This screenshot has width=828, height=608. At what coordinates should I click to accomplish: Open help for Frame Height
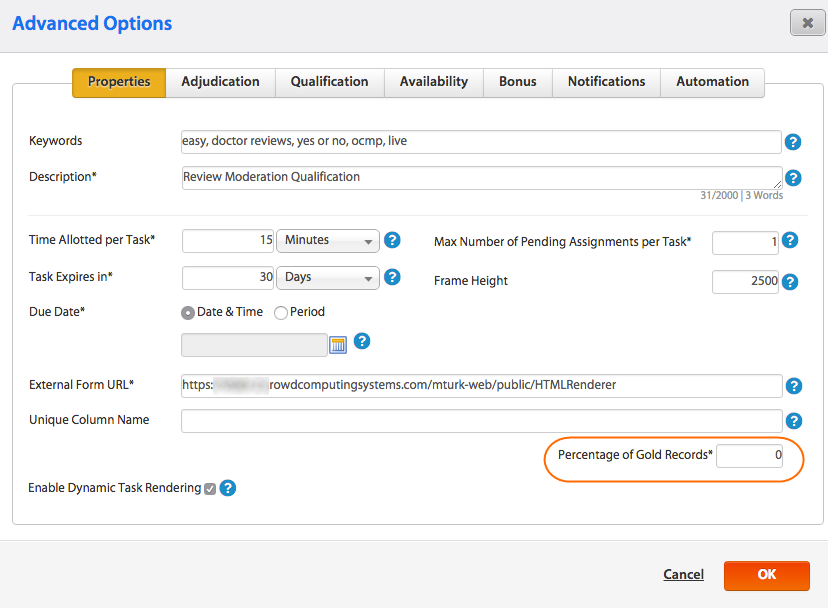[x=789, y=282]
